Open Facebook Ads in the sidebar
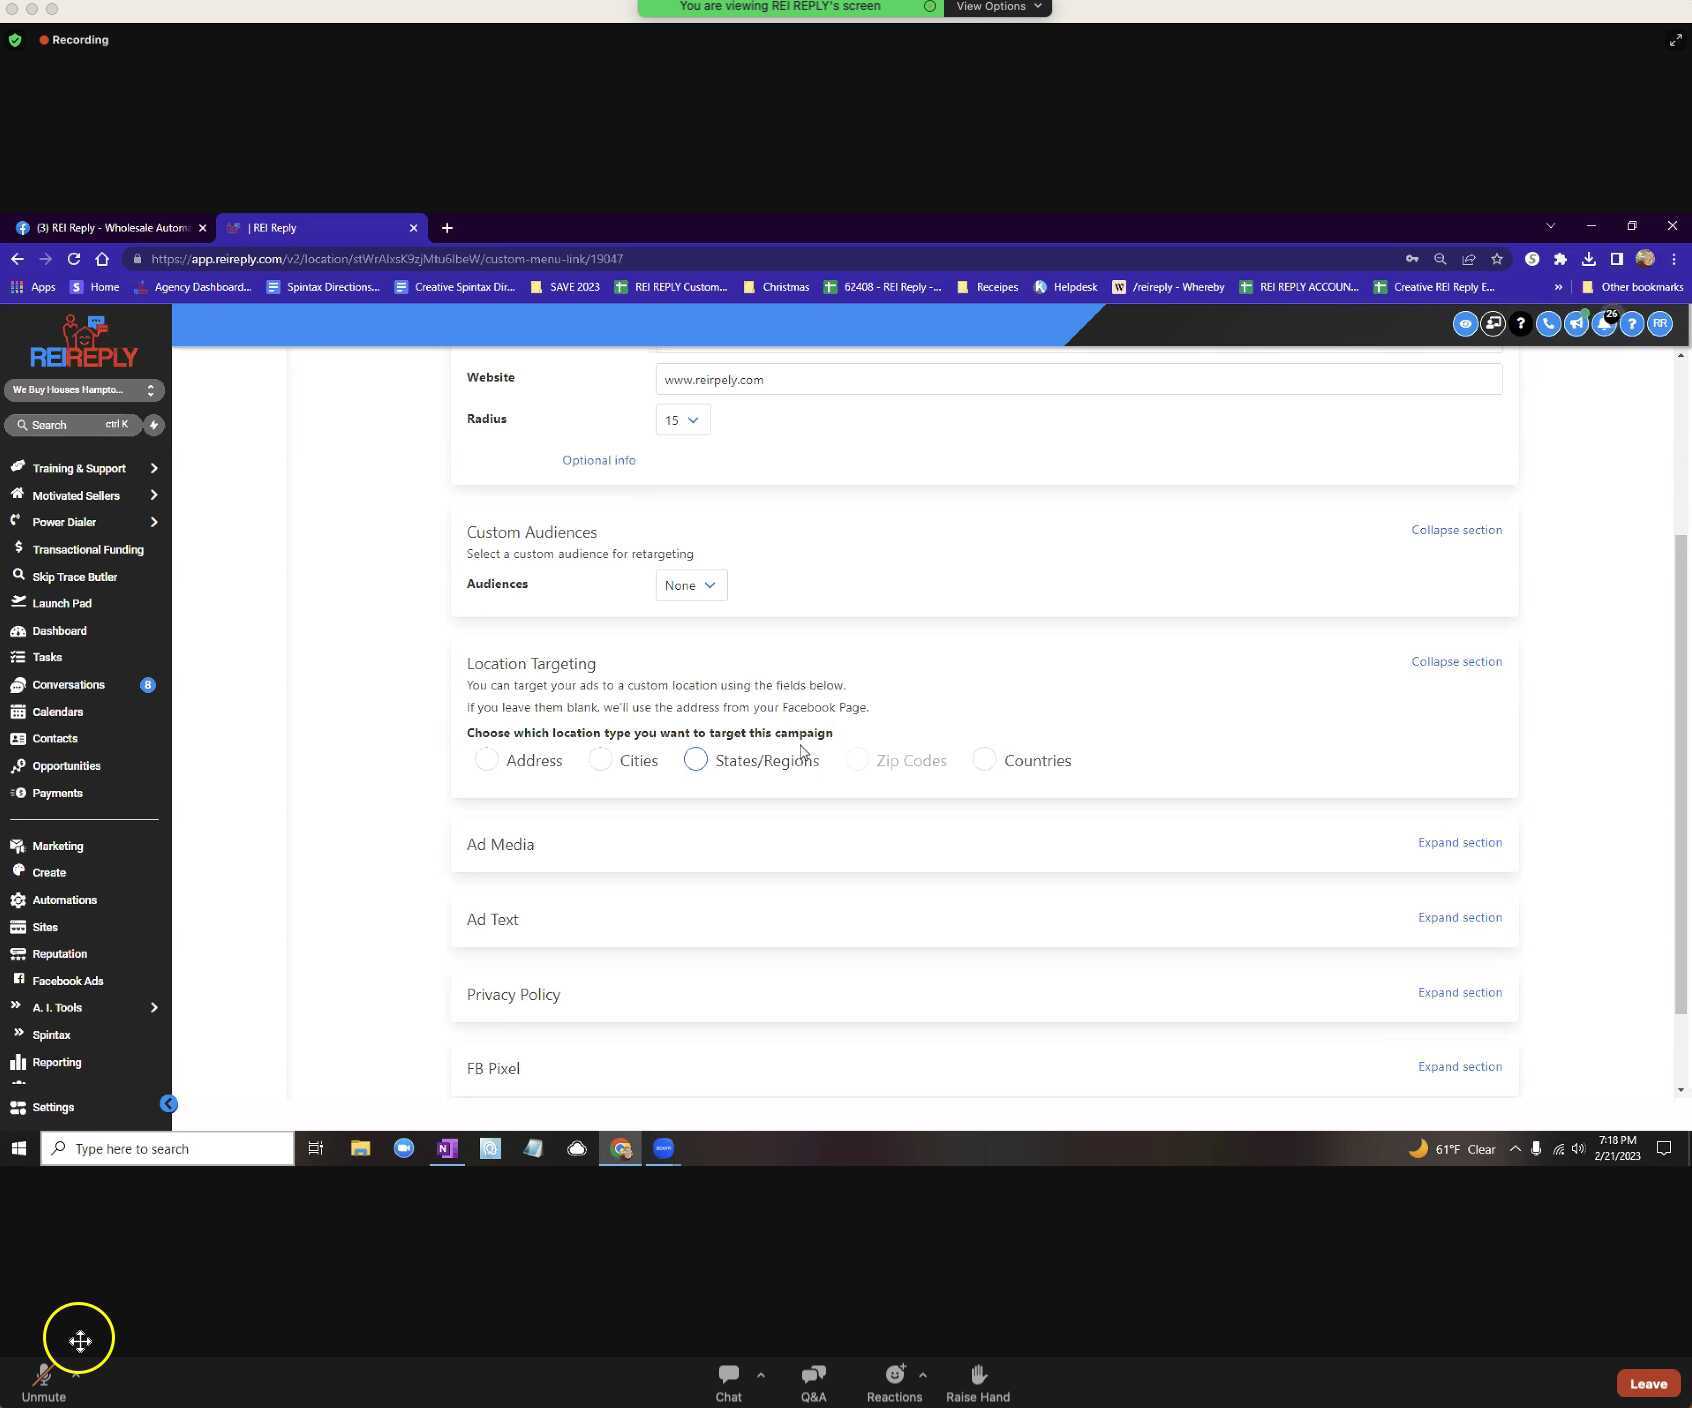Screen dimensions: 1692x1408 67,981
